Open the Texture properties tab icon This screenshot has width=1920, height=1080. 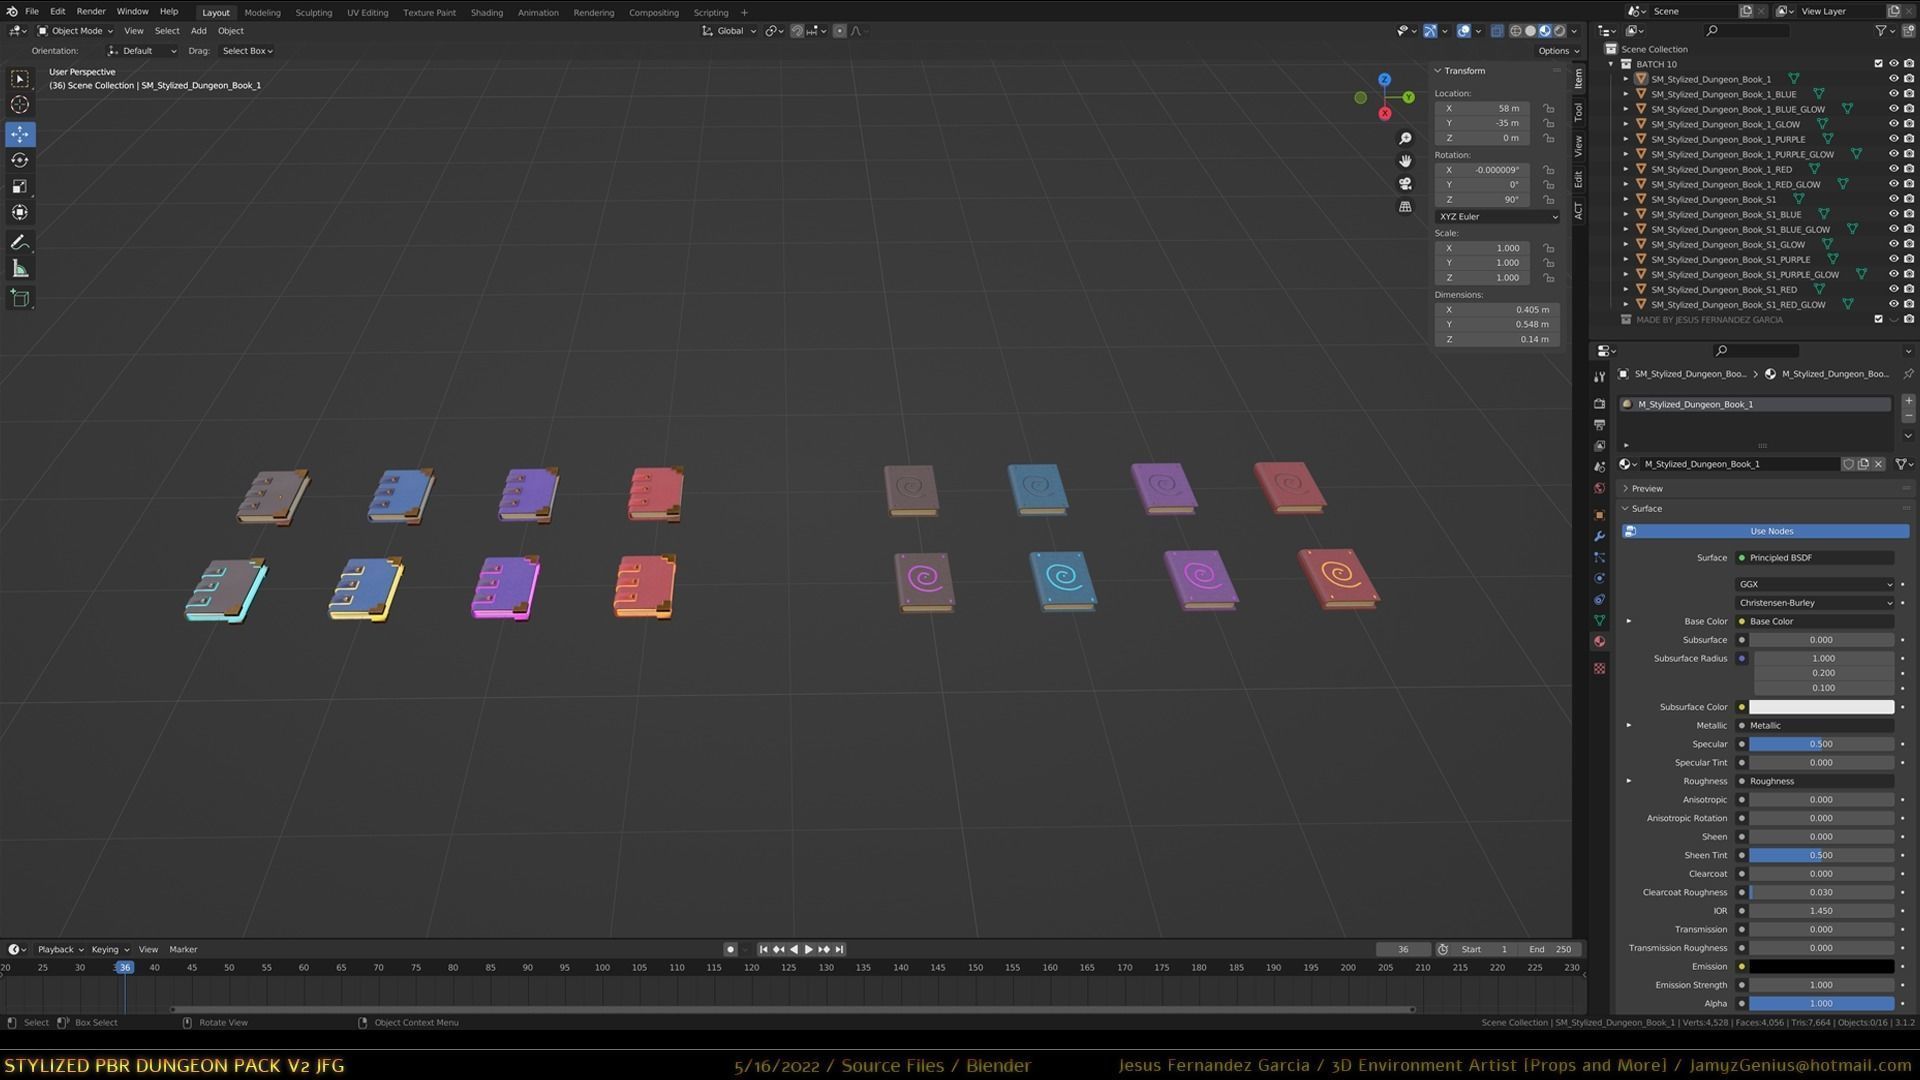[1600, 668]
